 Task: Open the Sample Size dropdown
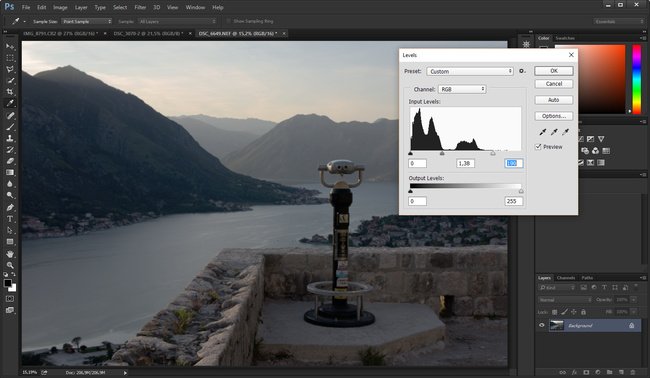click(x=87, y=21)
